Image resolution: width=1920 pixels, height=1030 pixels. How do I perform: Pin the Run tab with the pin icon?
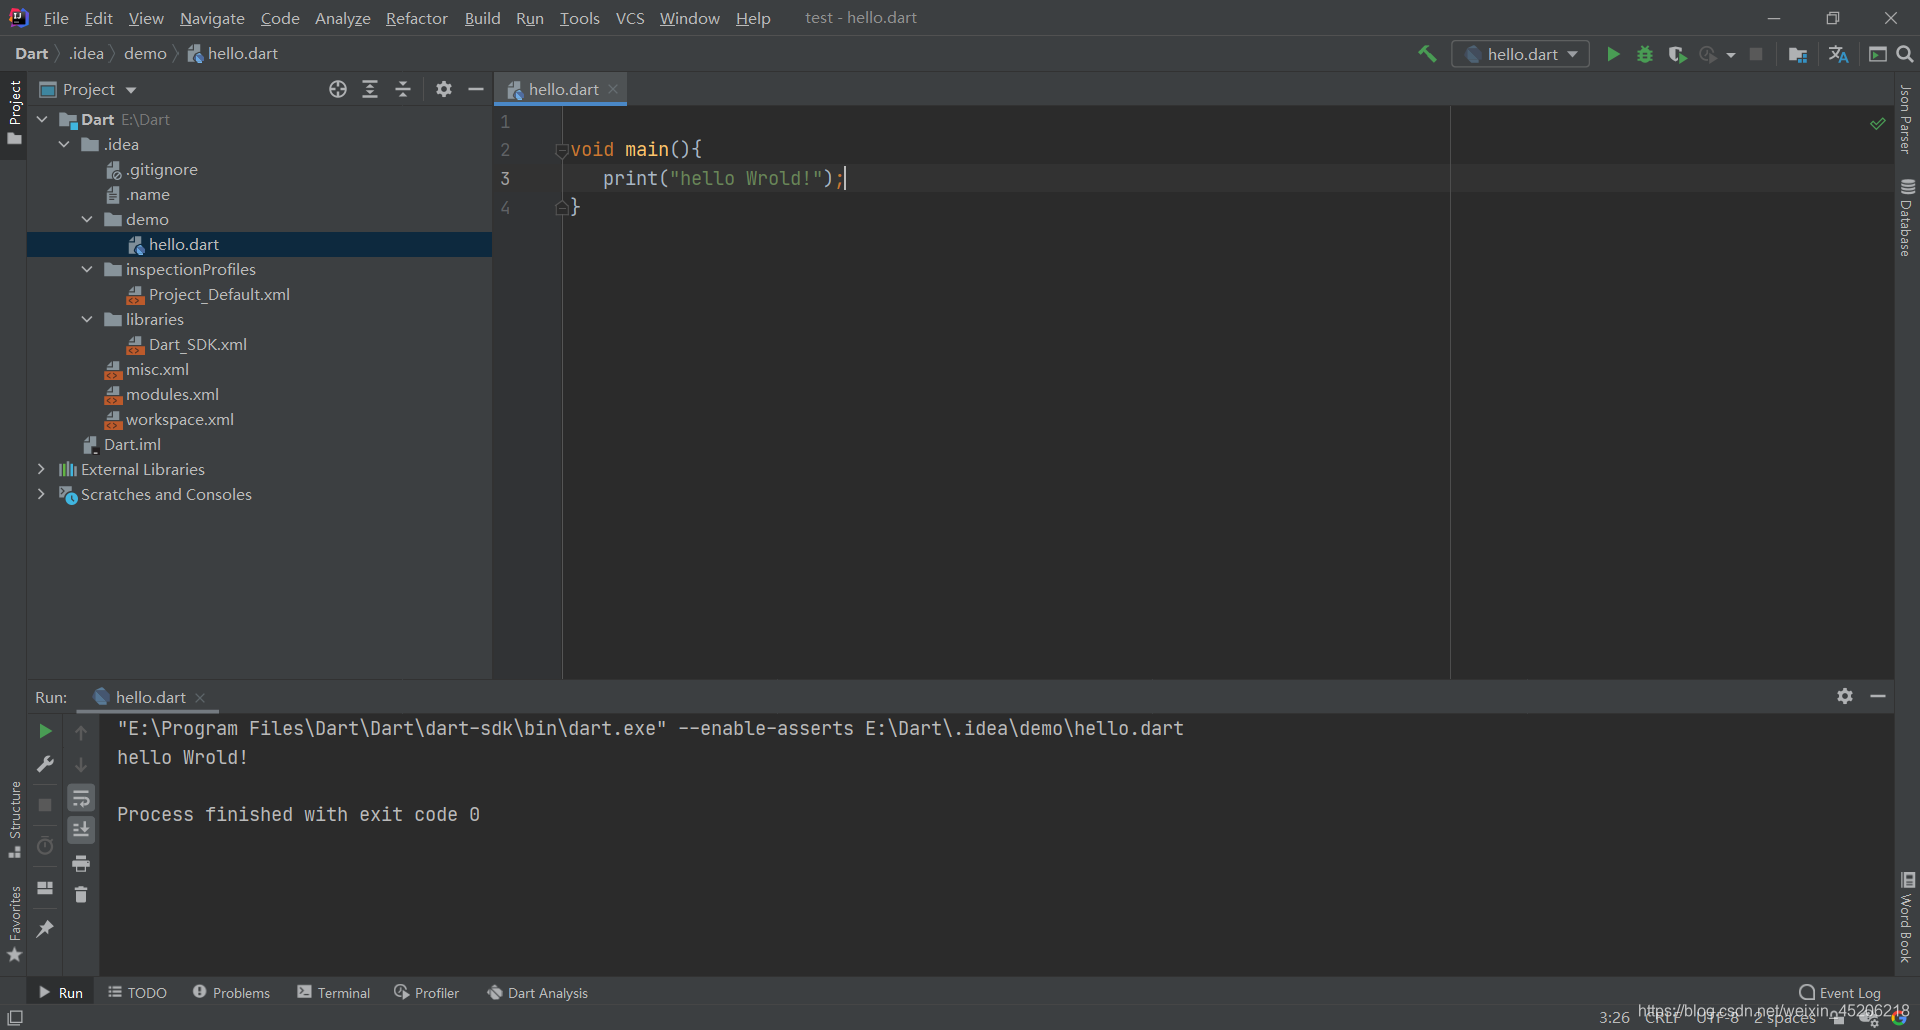[x=45, y=929]
